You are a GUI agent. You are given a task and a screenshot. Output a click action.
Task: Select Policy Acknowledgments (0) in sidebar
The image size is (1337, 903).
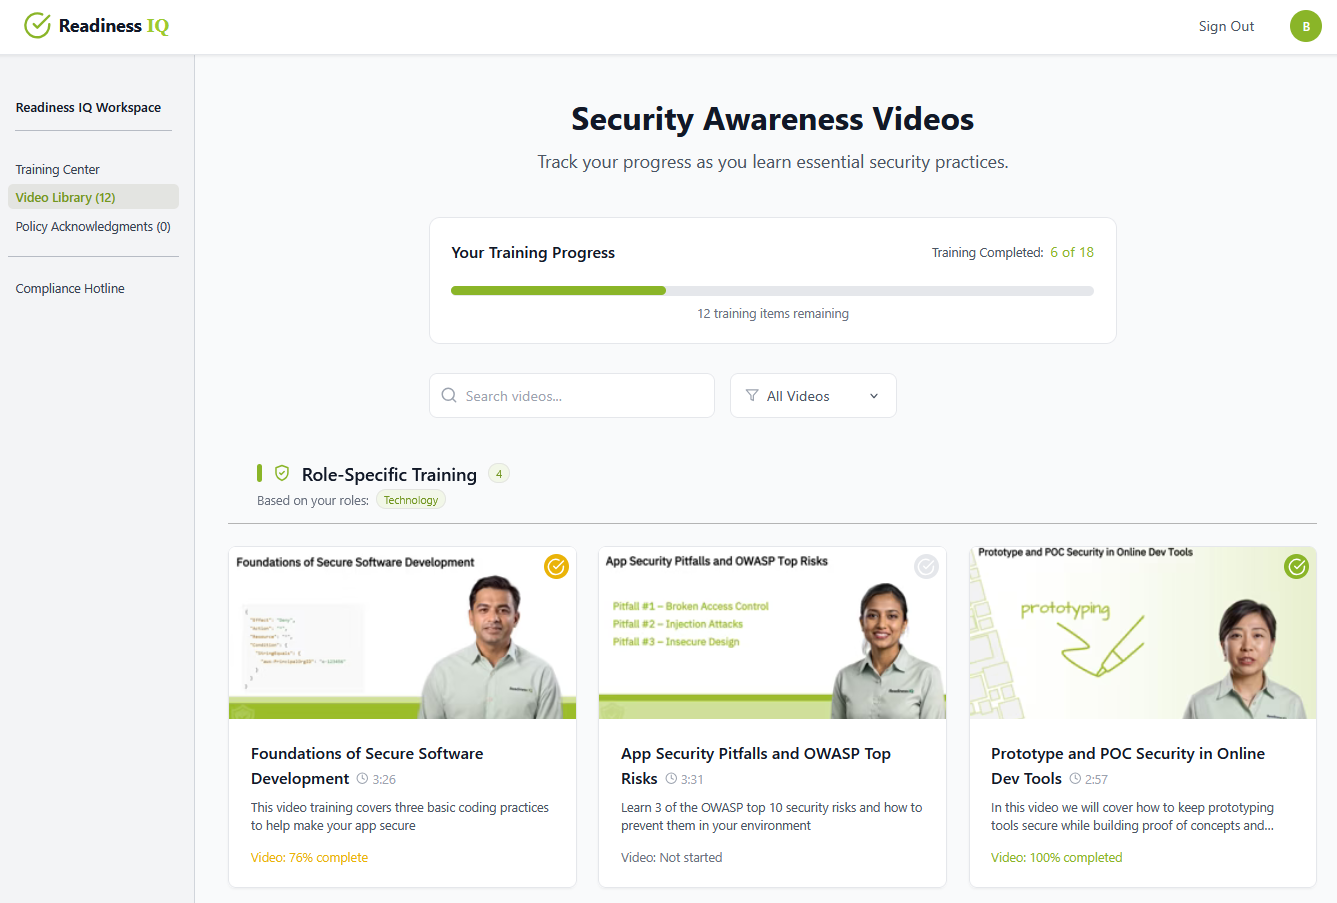[93, 227]
